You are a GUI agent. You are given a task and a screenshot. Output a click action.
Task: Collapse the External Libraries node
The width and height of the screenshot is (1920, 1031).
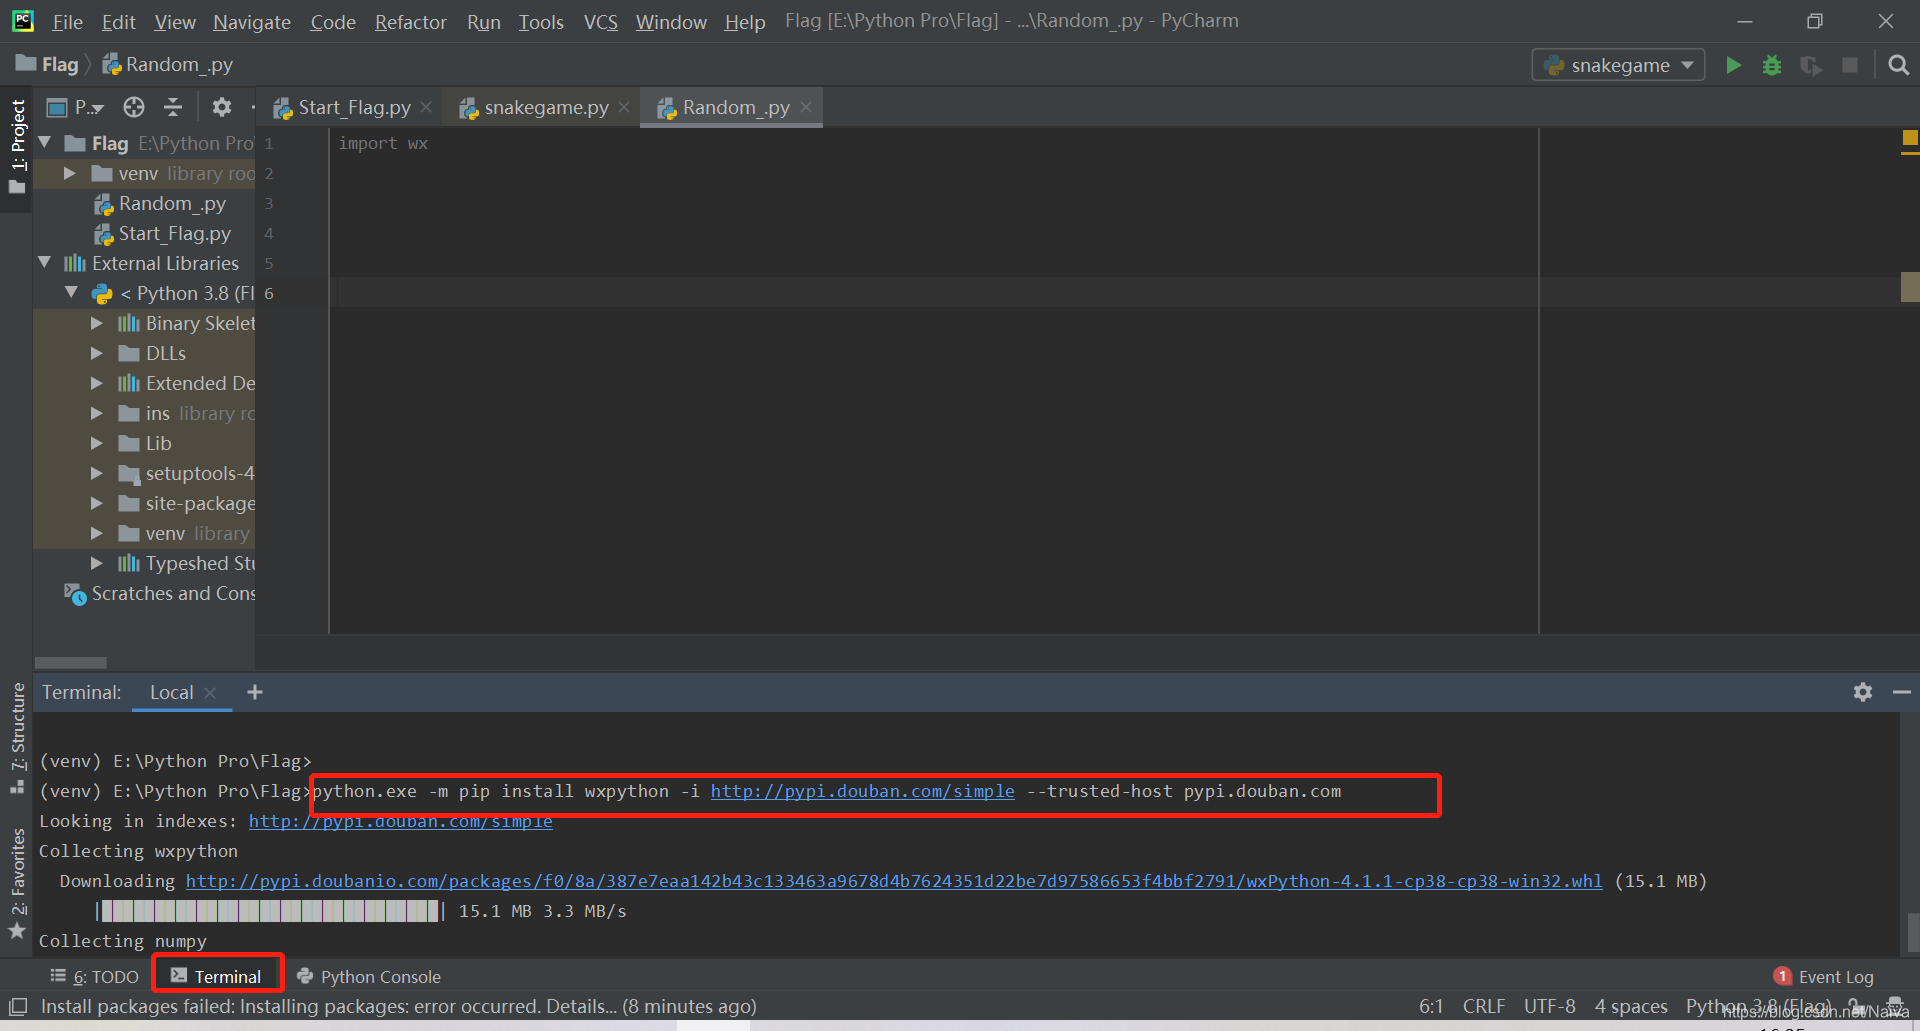(45, 263)
